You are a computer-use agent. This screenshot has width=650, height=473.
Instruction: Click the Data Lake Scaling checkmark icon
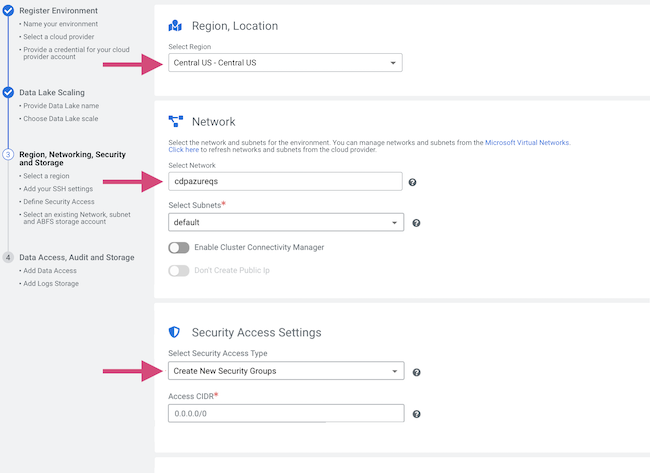(8, 92)
